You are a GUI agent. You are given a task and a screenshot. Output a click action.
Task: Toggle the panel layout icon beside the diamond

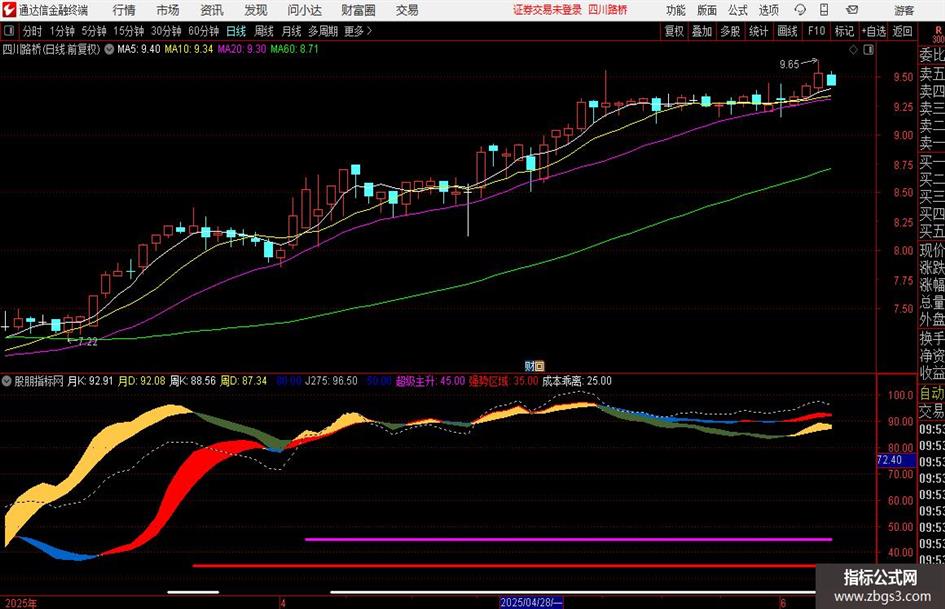click(x=868, y=50)
